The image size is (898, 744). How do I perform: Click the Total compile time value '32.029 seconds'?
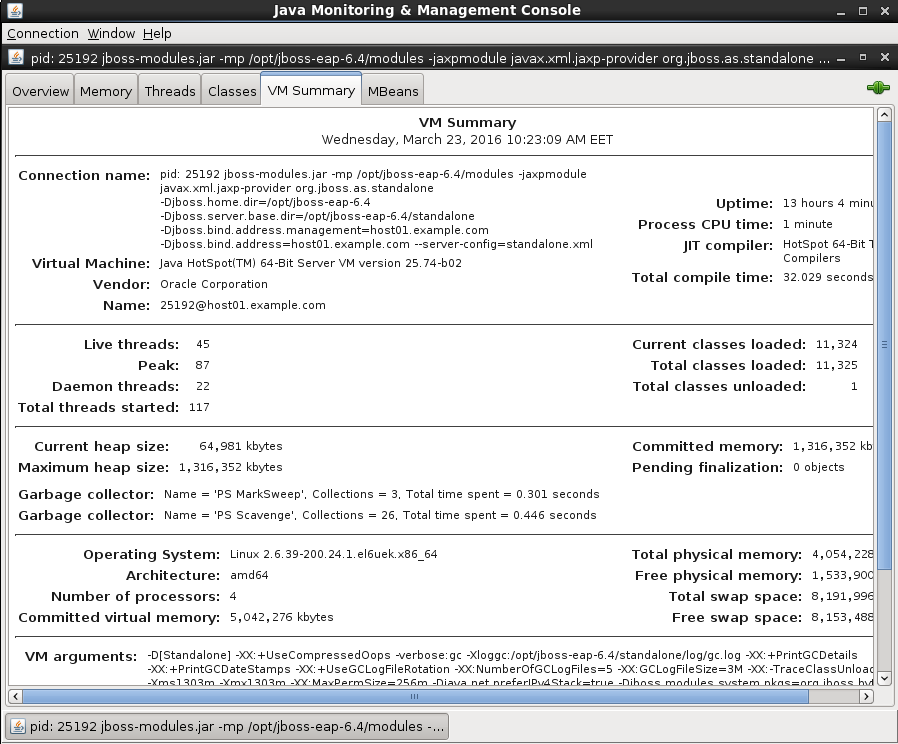(x=828, y=277)
